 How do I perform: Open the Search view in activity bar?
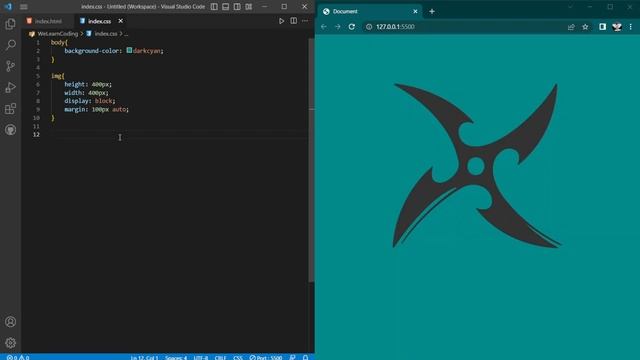pos(11,44)
